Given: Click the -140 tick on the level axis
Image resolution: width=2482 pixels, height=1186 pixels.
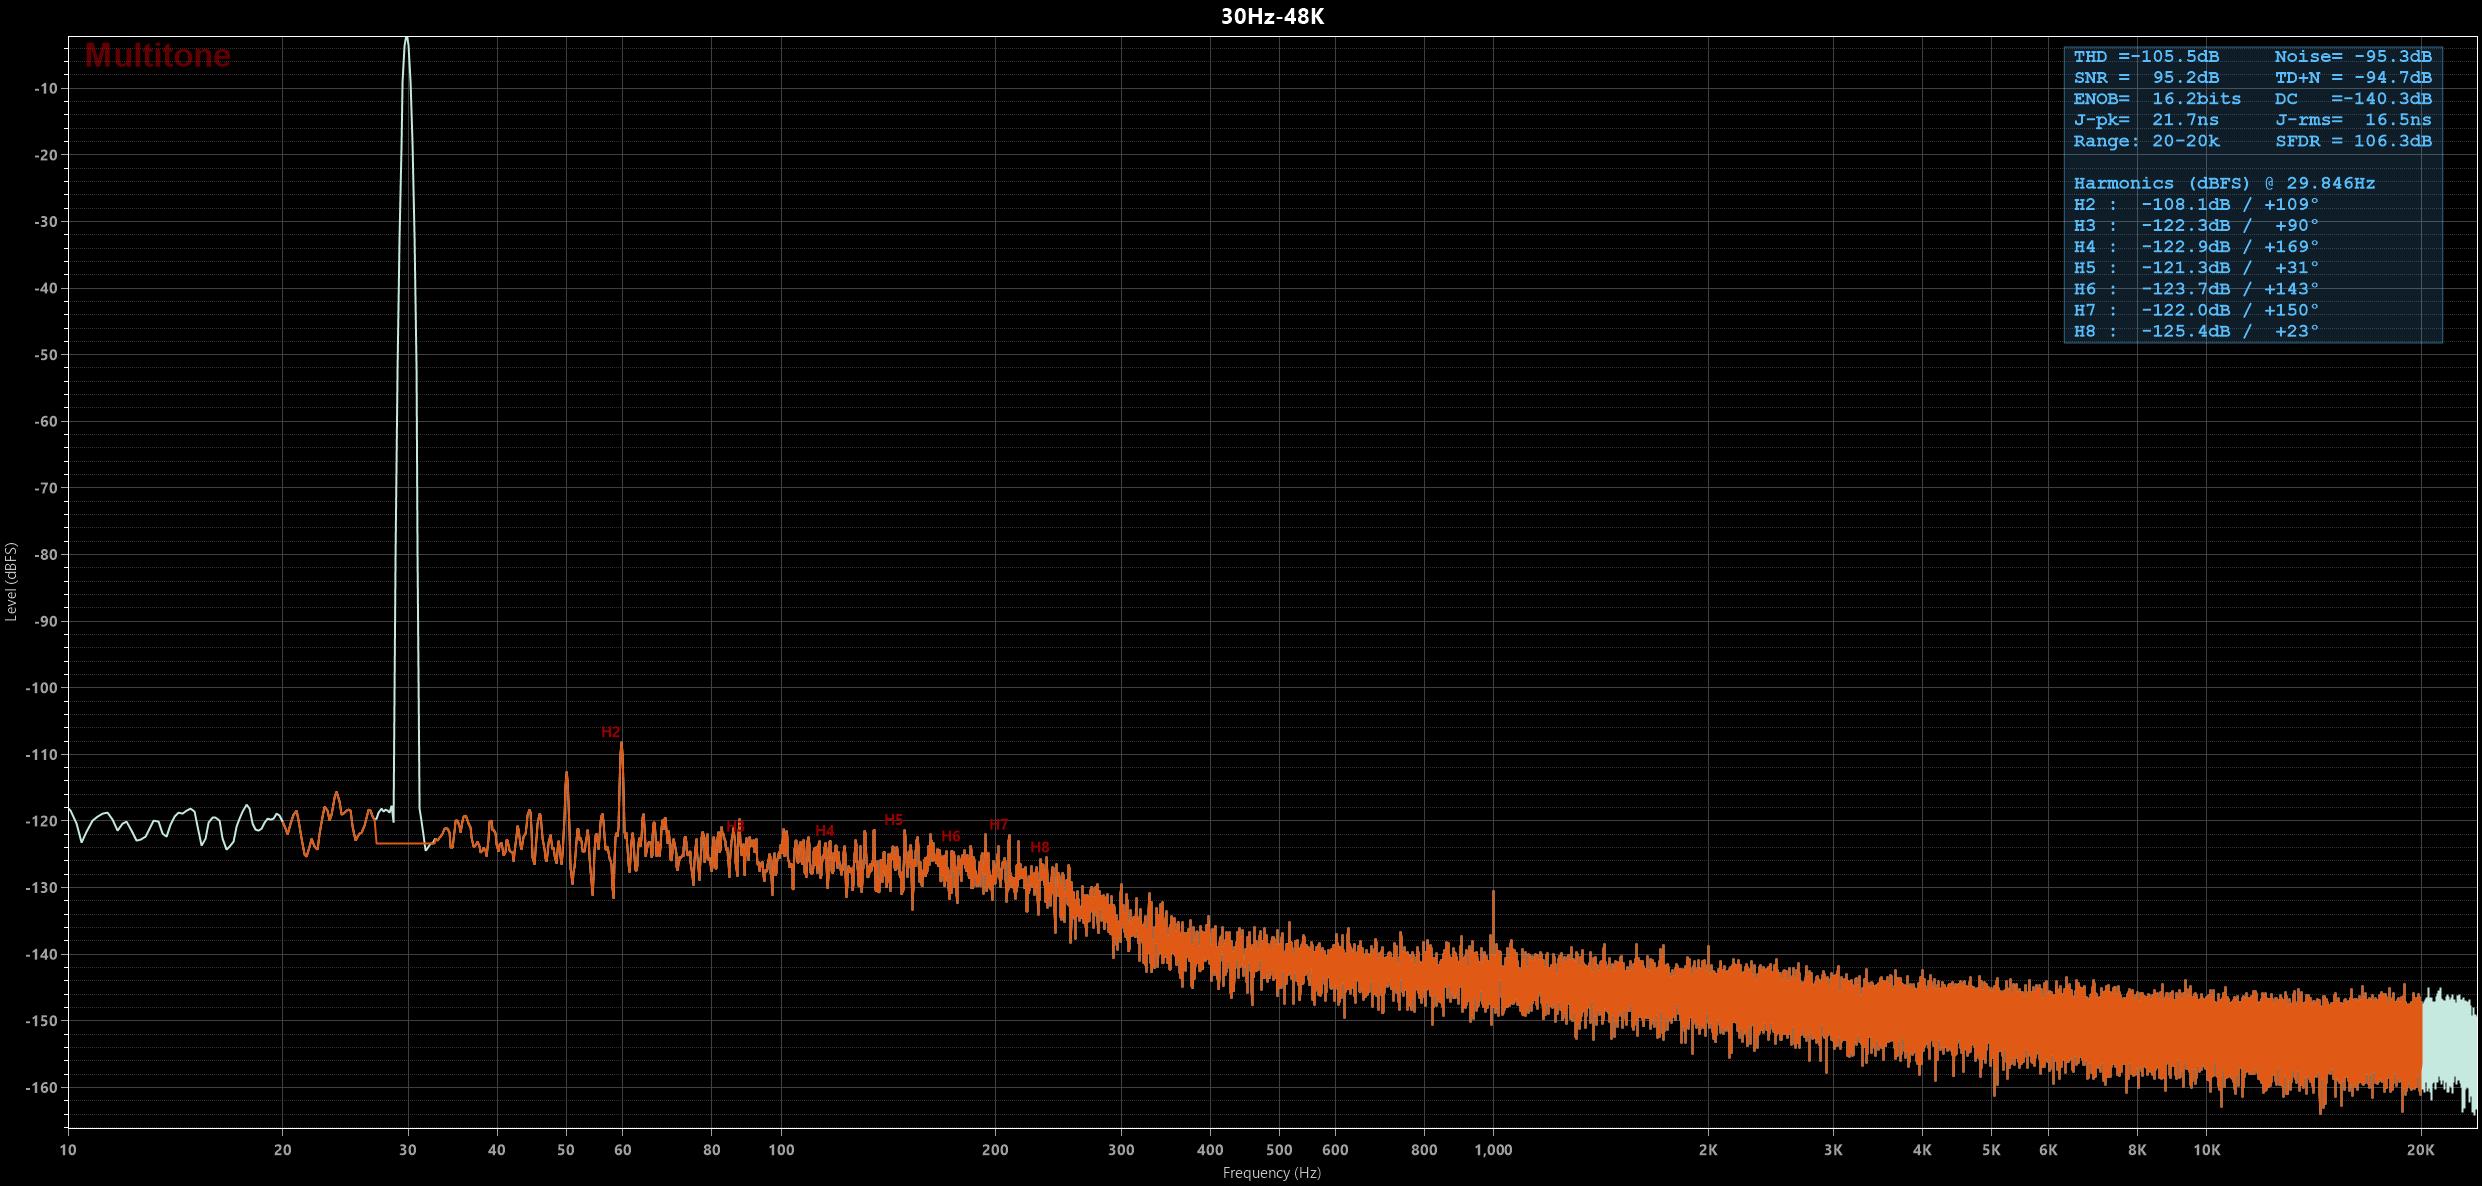Looking at the screenshot, I should pos(41,954).
